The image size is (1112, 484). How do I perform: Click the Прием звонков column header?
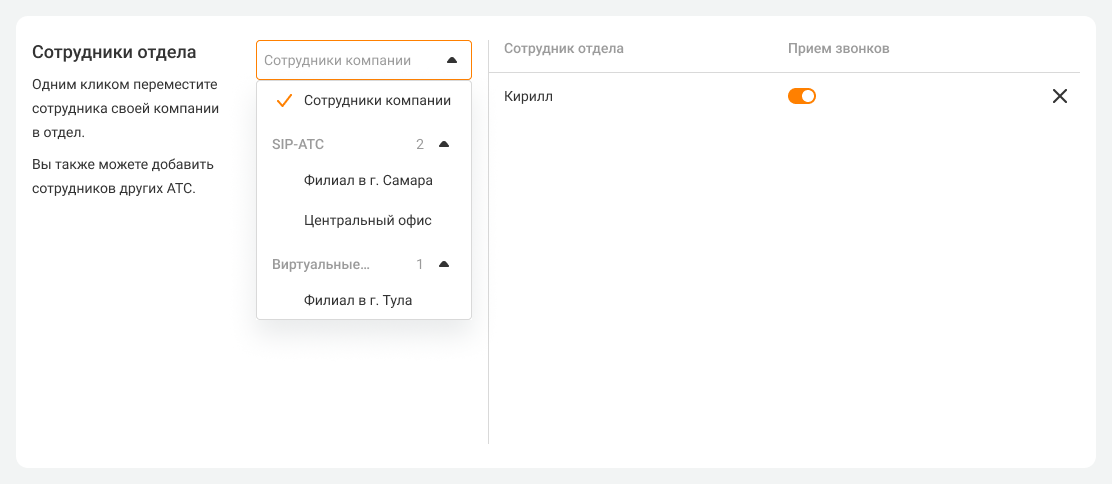pyautogui.click(x=838, y=48)
